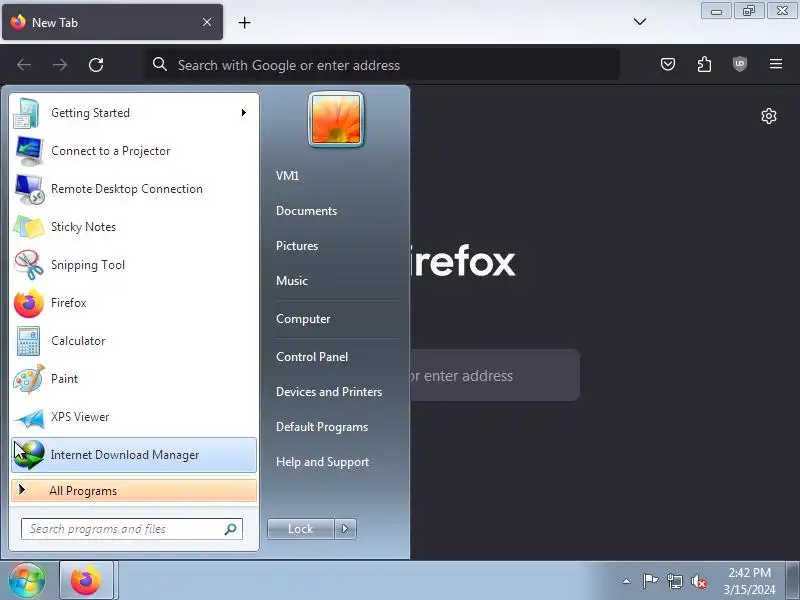Screen dimensions: 800x600
Task: Click muted volume tray icon
Action: point(698,581)
